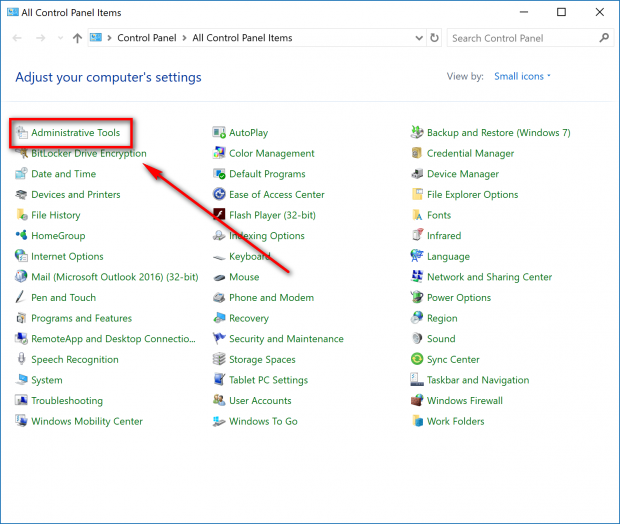
Task: Click the Search Control Panel field
Action: pos(530,38)
